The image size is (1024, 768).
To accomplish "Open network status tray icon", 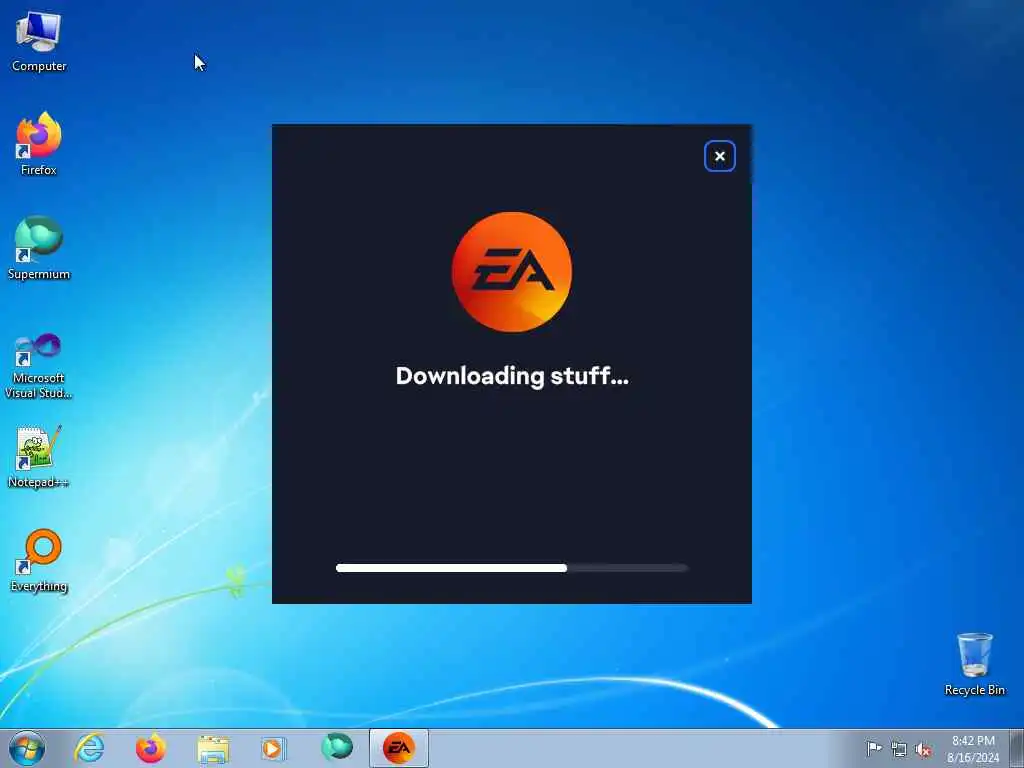I will click(x=899, y=749).
